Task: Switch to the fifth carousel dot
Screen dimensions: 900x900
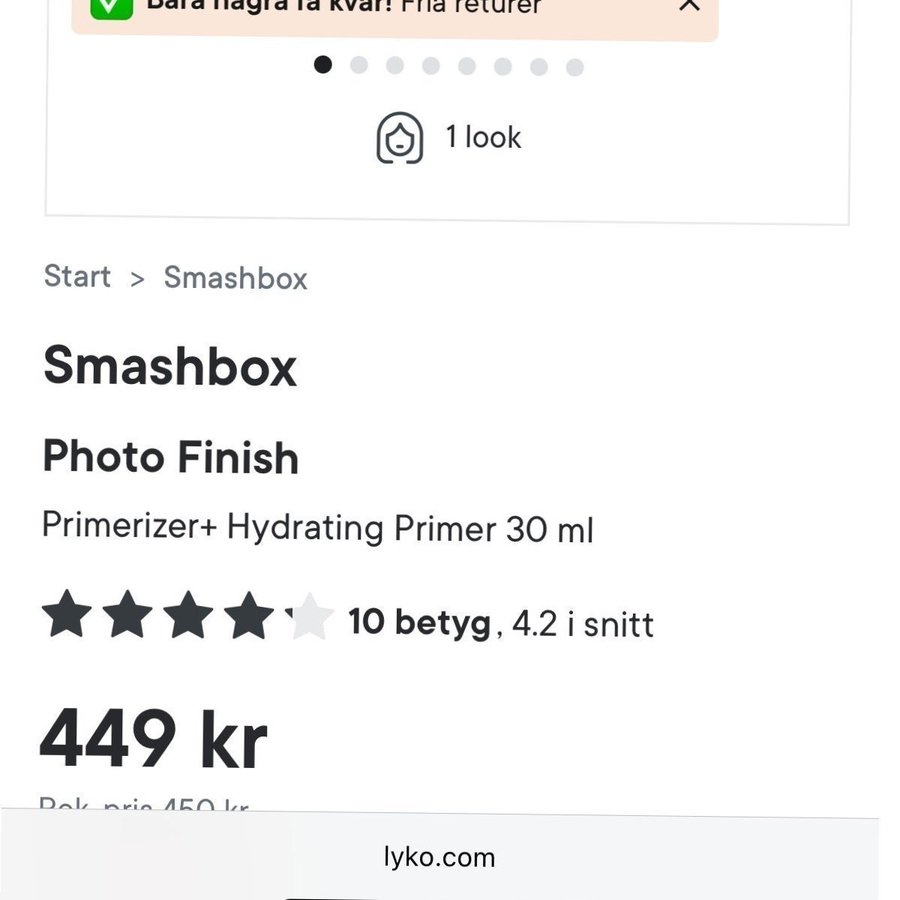Action: point(467,66)
